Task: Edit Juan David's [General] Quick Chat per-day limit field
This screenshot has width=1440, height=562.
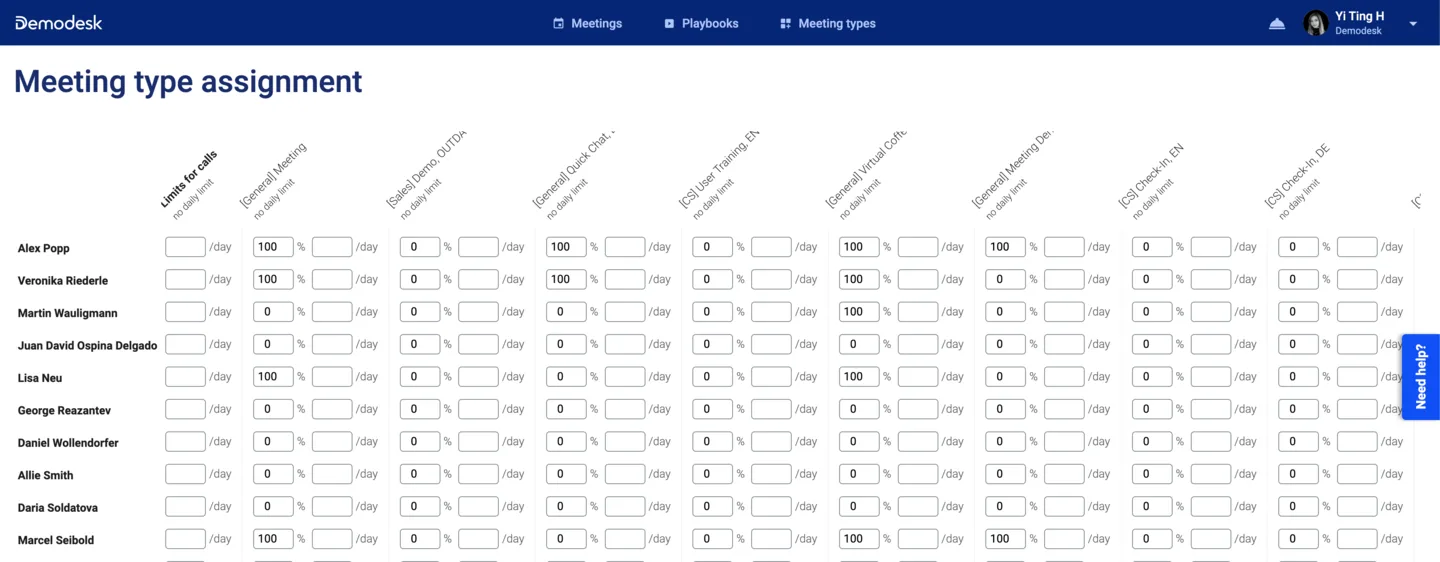Action: 625,344
